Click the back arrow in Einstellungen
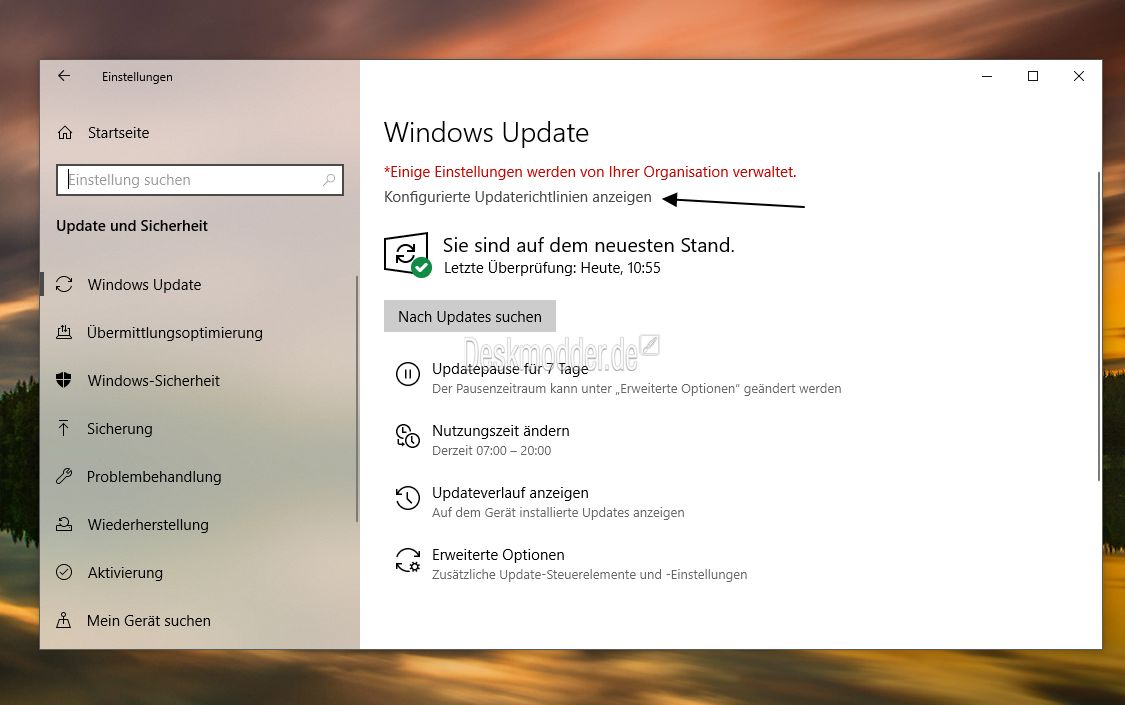The width and height of the screenshot is (1125, 705). pos(64,76)
